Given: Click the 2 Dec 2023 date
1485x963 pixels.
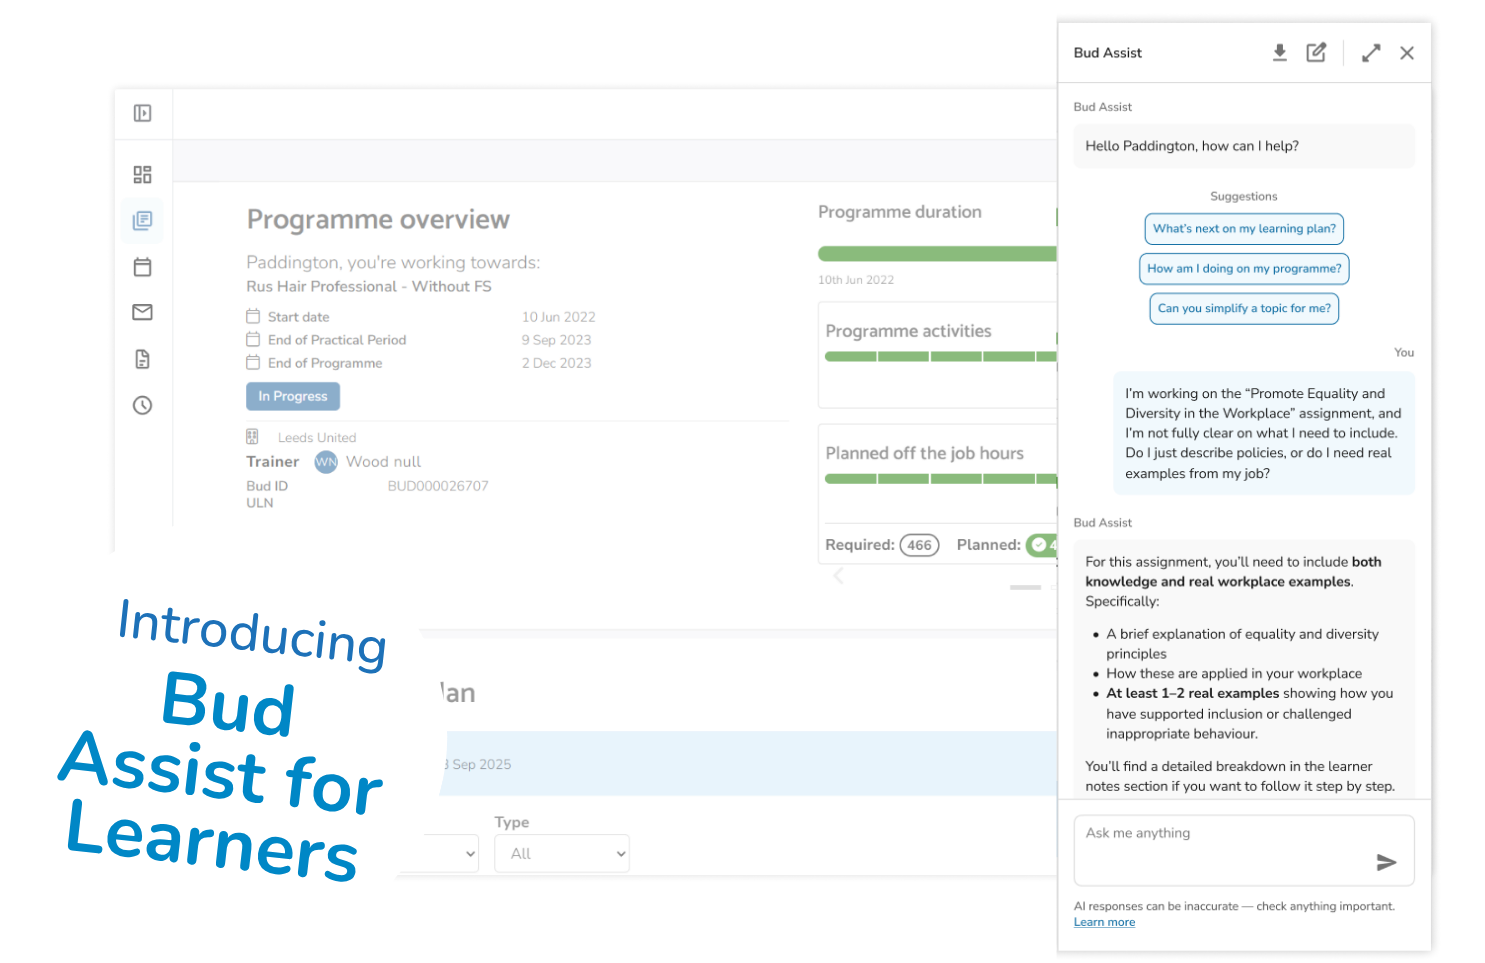Looking at the screenshot, I should pyautogui.click(x=556, y=363).
